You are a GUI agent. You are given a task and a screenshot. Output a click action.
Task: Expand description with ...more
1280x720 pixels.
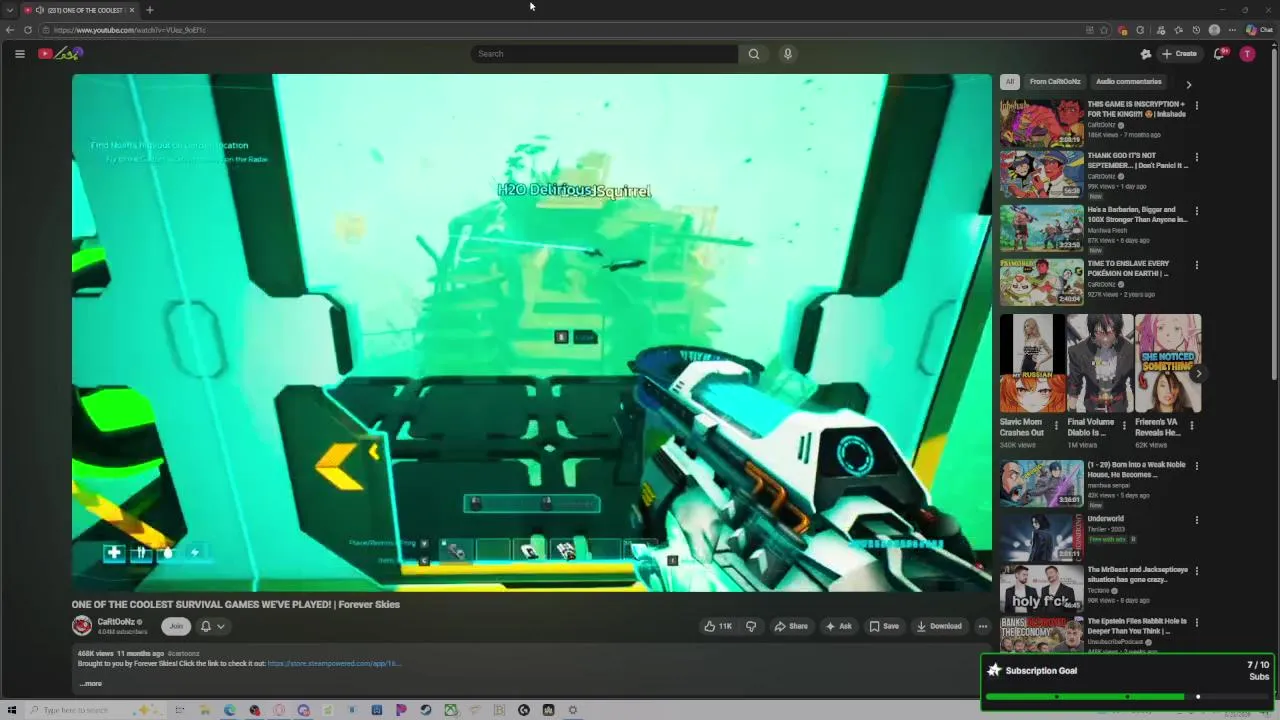[x=91, y=684]
